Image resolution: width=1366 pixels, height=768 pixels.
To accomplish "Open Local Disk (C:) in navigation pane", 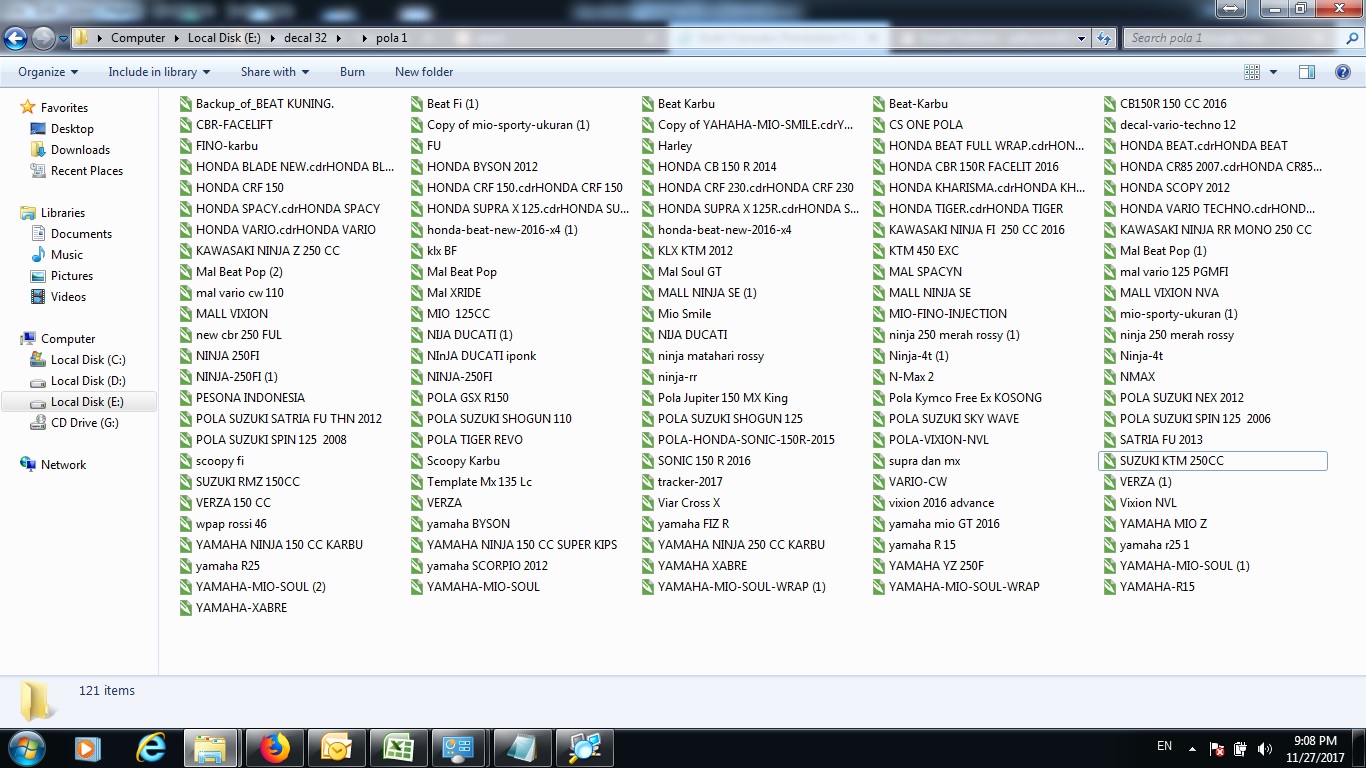I will 88,360.
